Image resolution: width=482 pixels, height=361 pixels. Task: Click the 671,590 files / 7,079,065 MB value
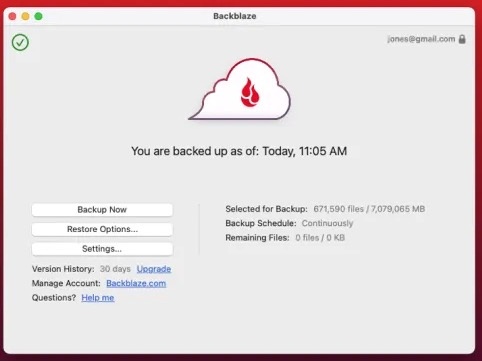point(369,209)
